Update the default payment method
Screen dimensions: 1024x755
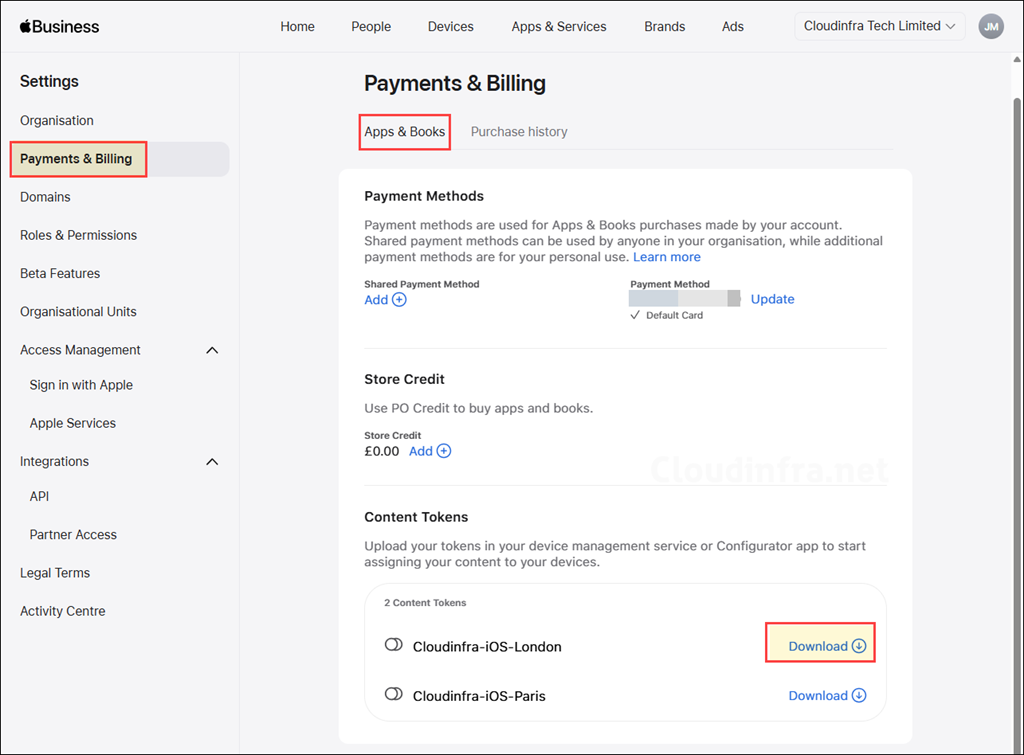pyautogui.click(x=773, y=299)
